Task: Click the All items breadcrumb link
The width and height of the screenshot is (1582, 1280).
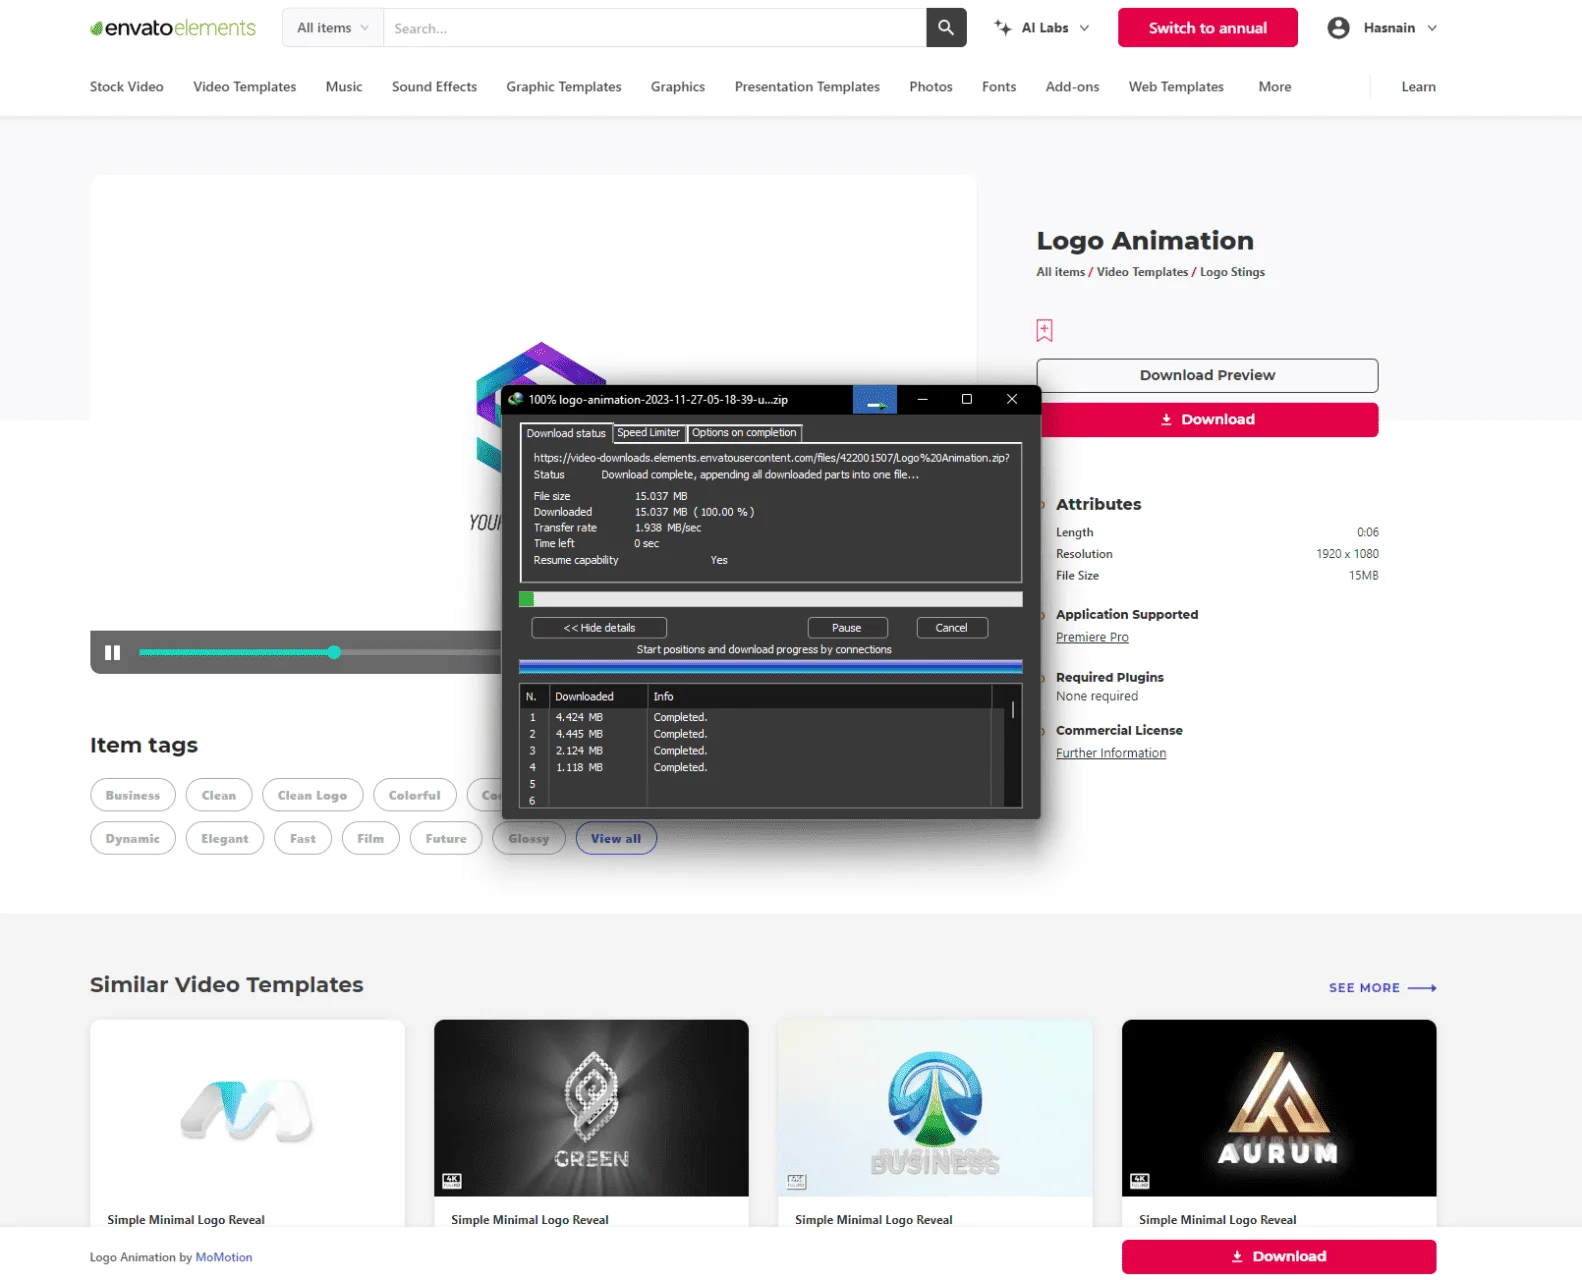Action: pos(1060,272)
